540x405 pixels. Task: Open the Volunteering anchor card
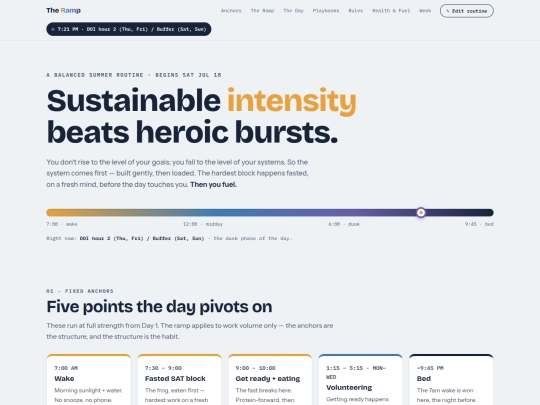[x=361, y=380]
